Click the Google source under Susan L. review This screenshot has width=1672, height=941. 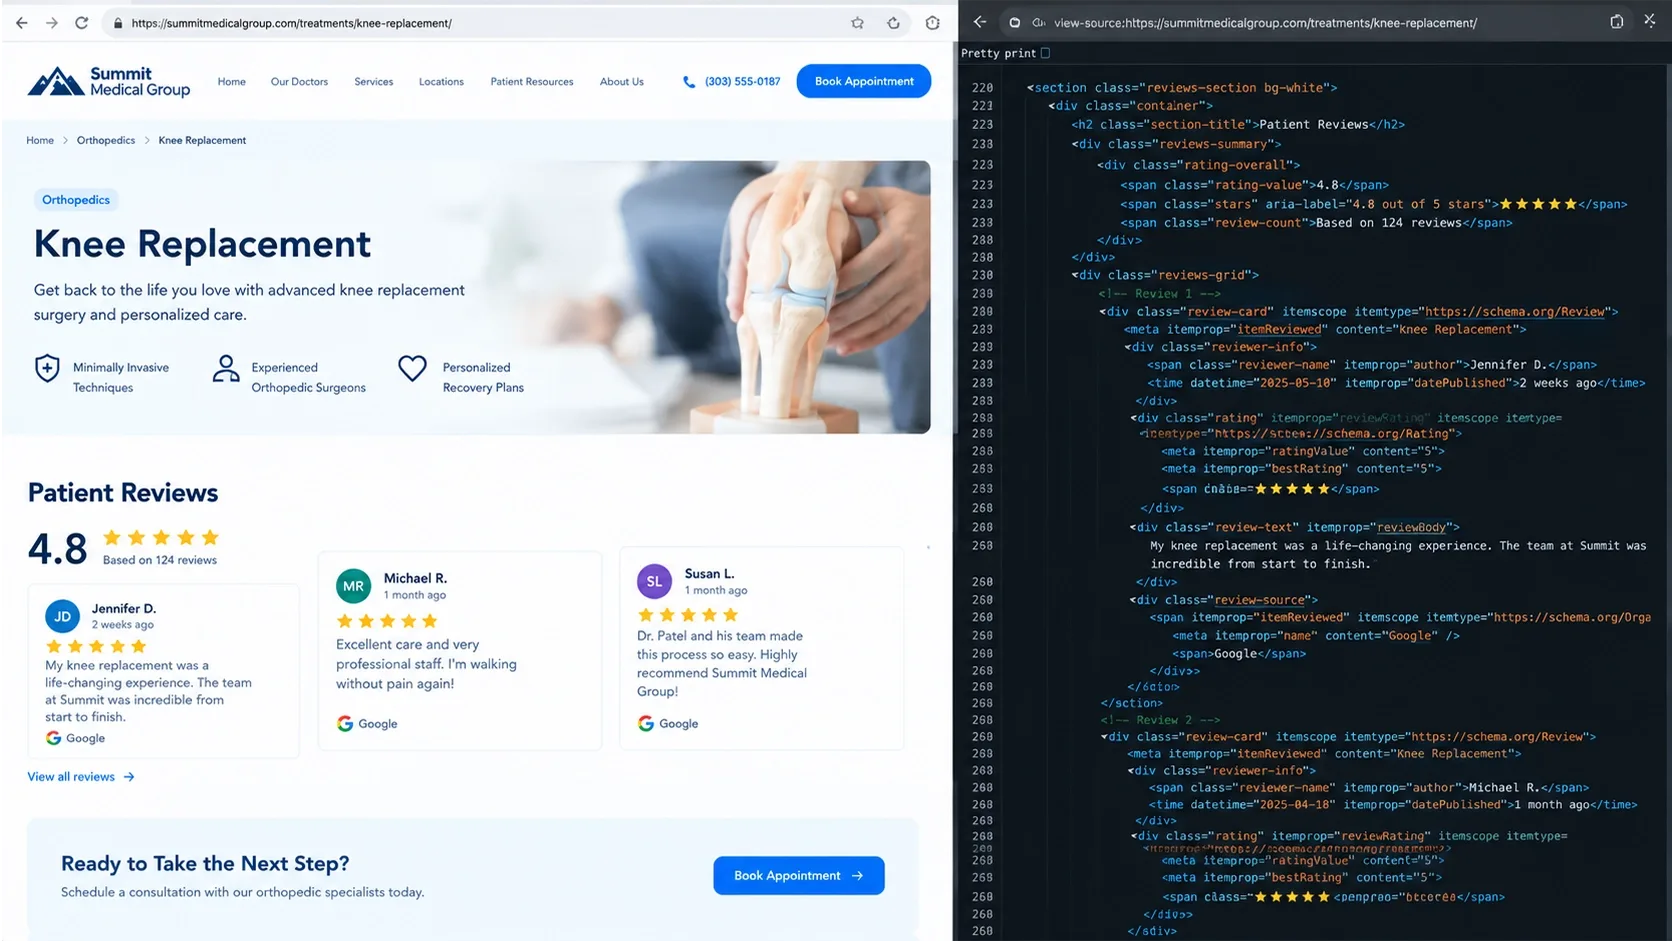[668, 723]
